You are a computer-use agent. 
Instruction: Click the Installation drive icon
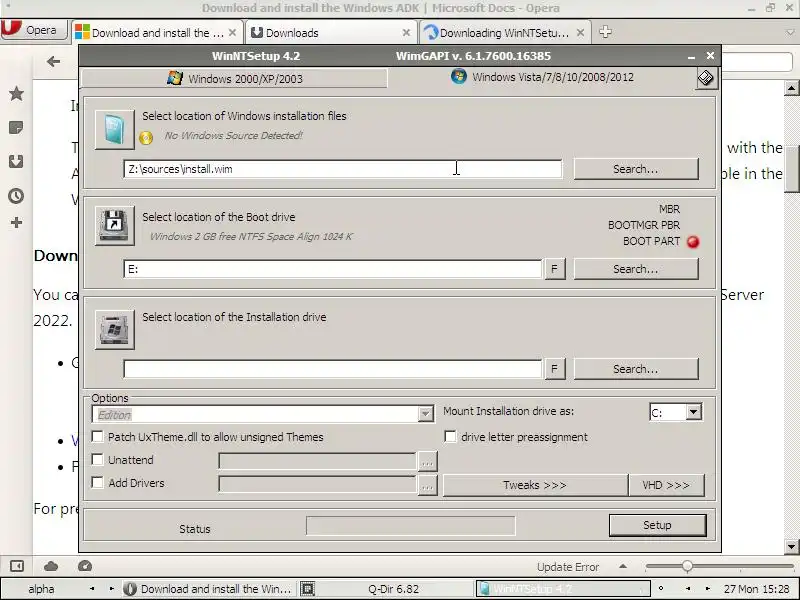click(114, 330)
